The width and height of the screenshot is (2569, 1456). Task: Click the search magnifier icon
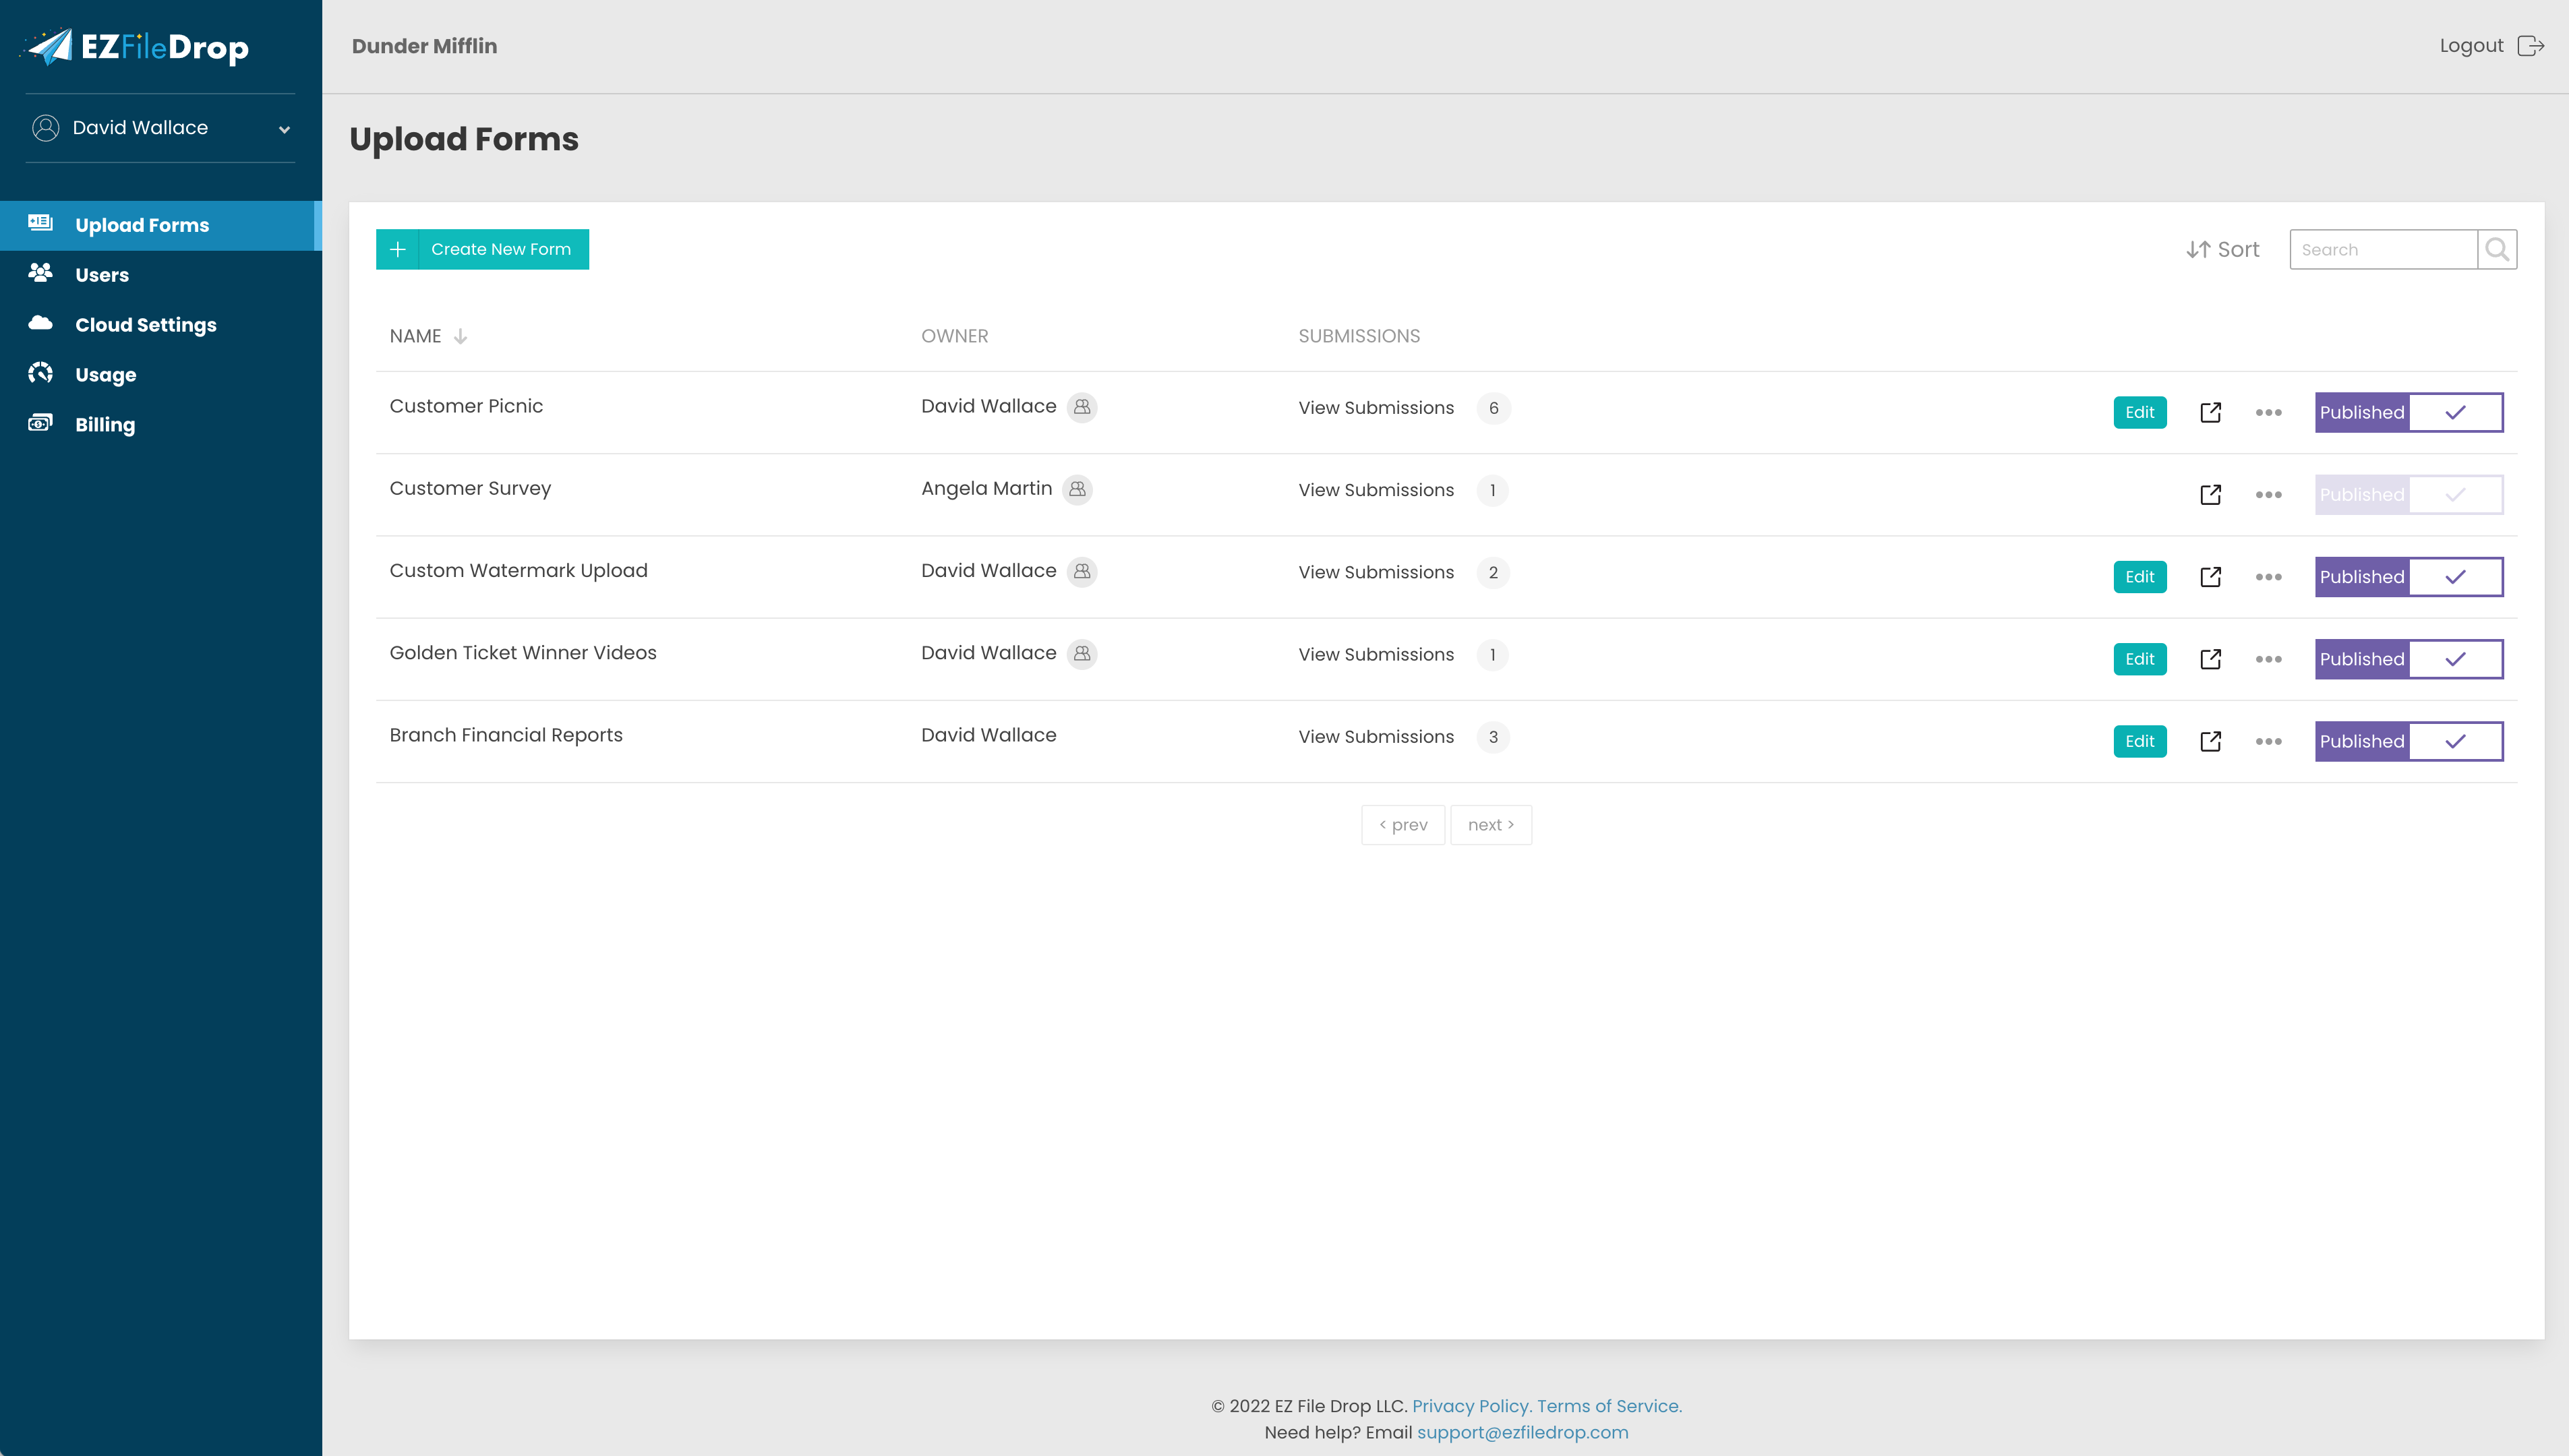pos(2496,249)
